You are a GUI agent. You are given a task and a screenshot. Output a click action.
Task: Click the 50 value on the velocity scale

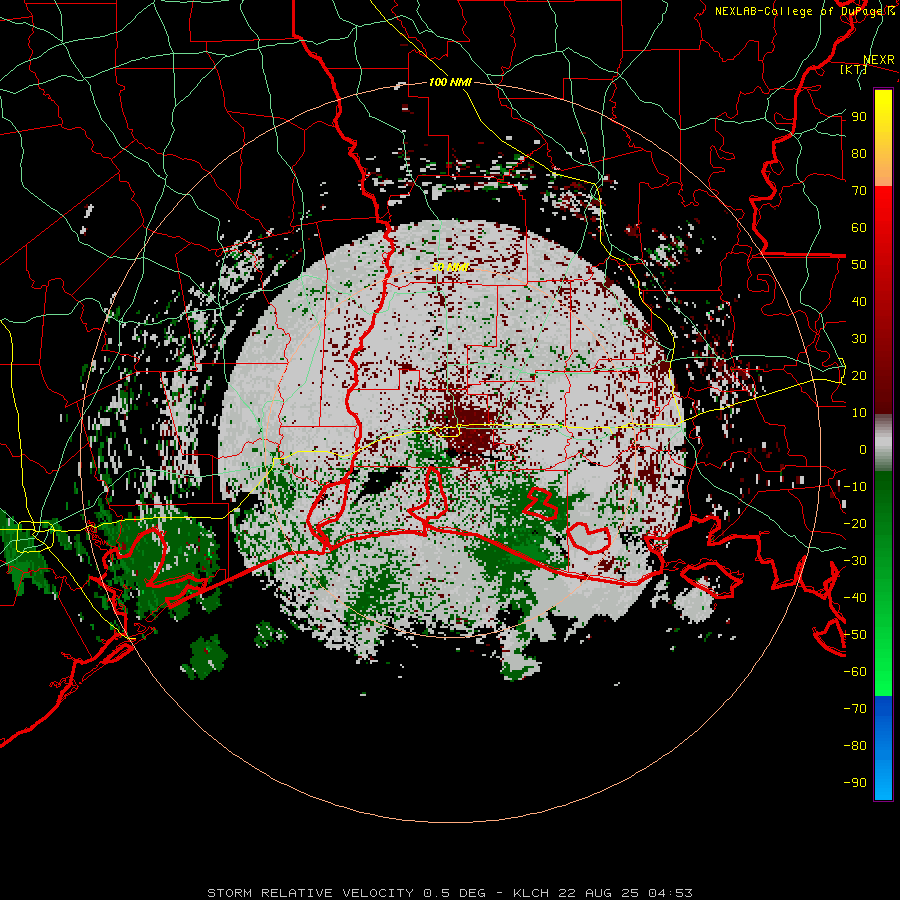859,265
